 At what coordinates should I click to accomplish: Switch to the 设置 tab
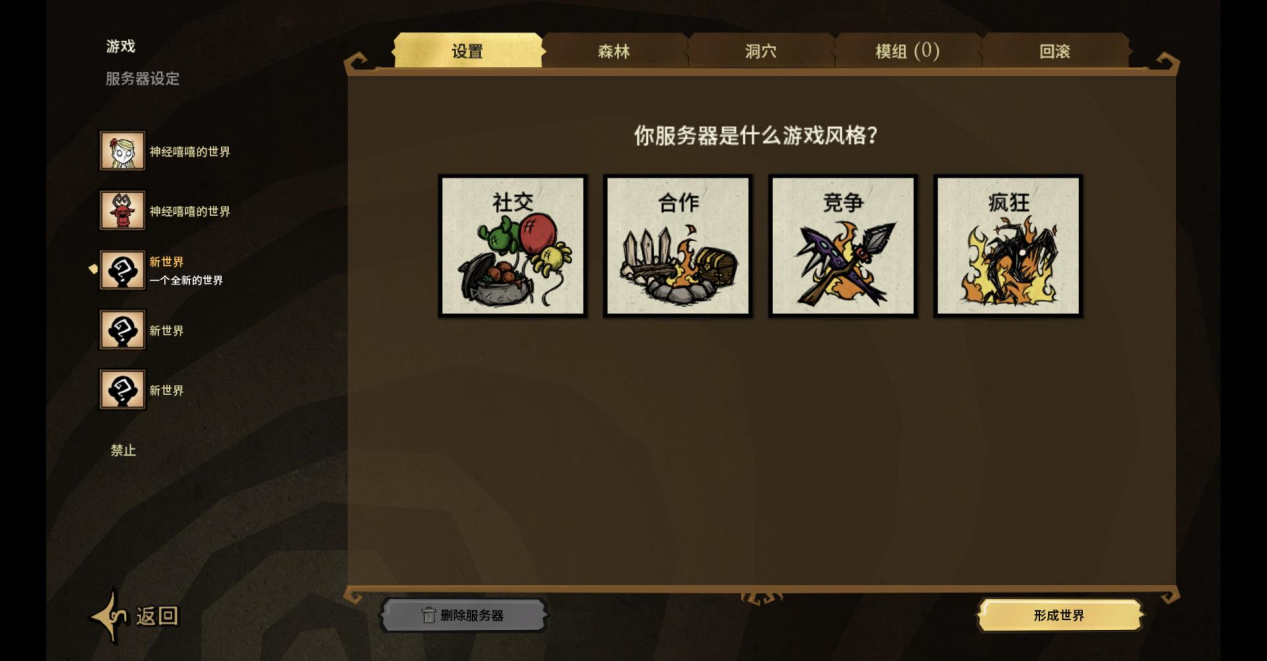(467, 51)
